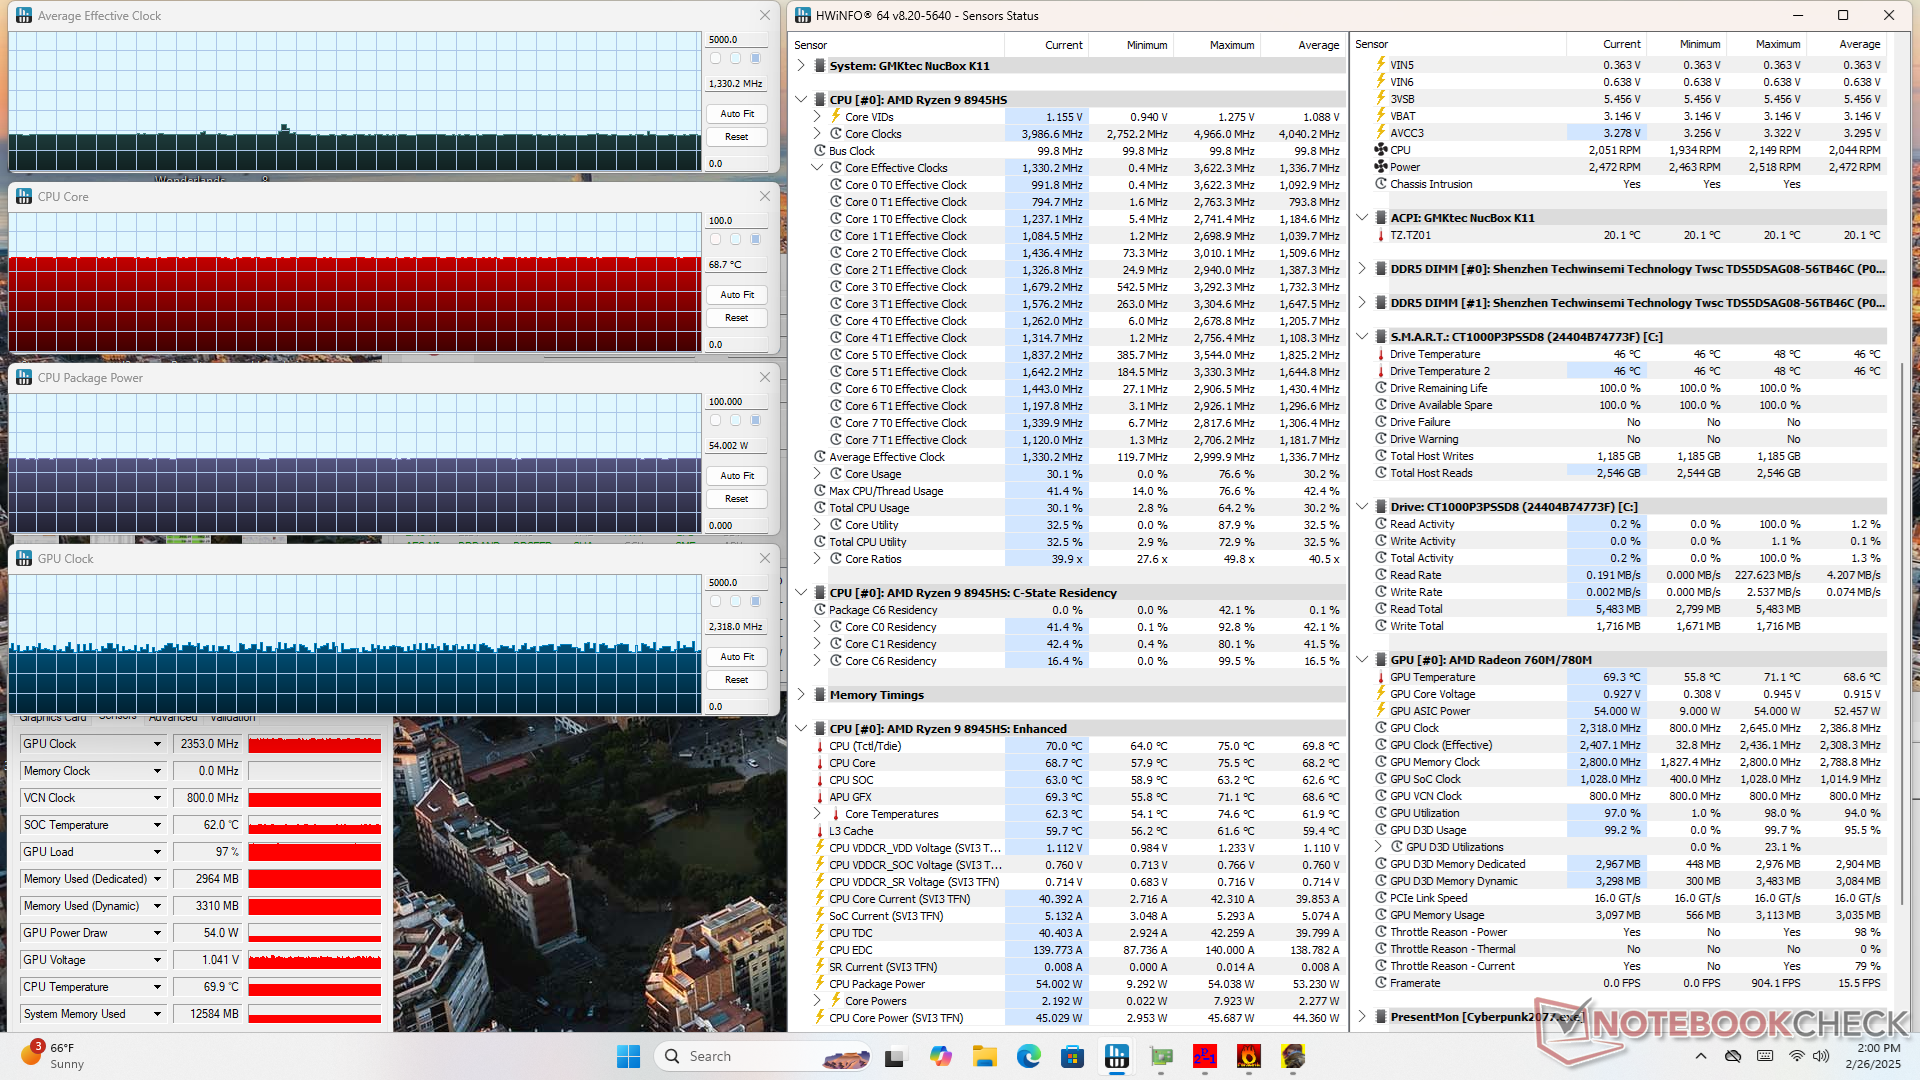This screenshot has height=1080, width=1920.
Task: Expand the System: GMKtec NucBox K11 section
Action: (801, 66)
